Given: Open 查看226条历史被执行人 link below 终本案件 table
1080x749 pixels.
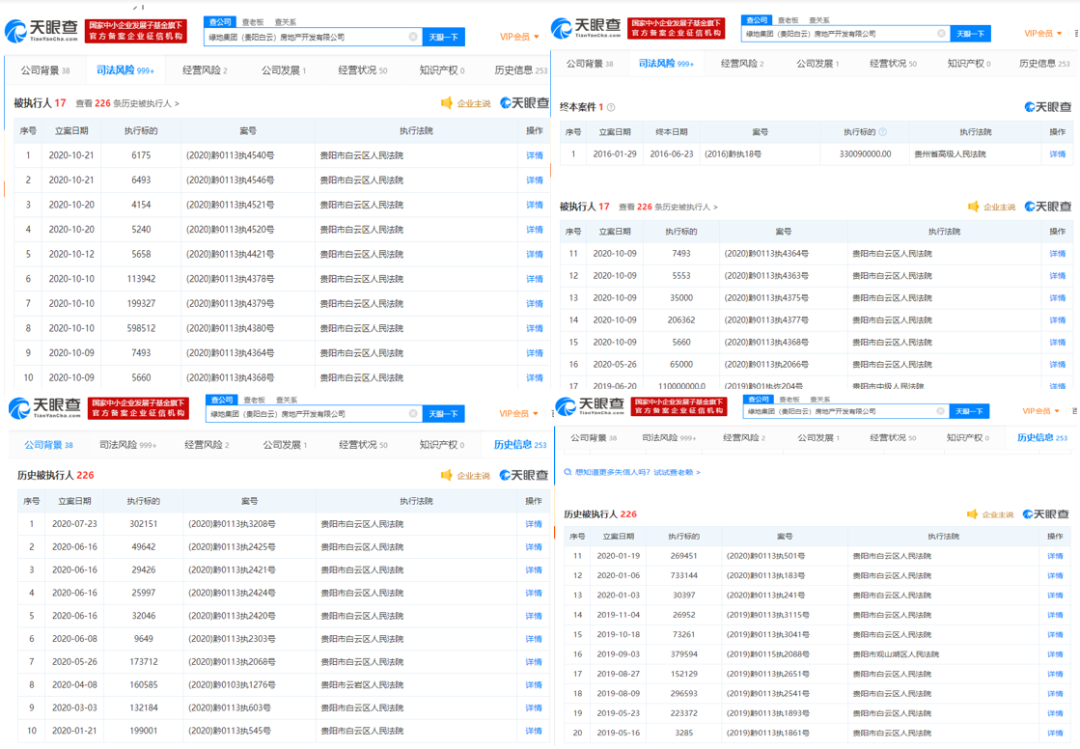Looking at the screenshot, I should [x=668, y=207].
